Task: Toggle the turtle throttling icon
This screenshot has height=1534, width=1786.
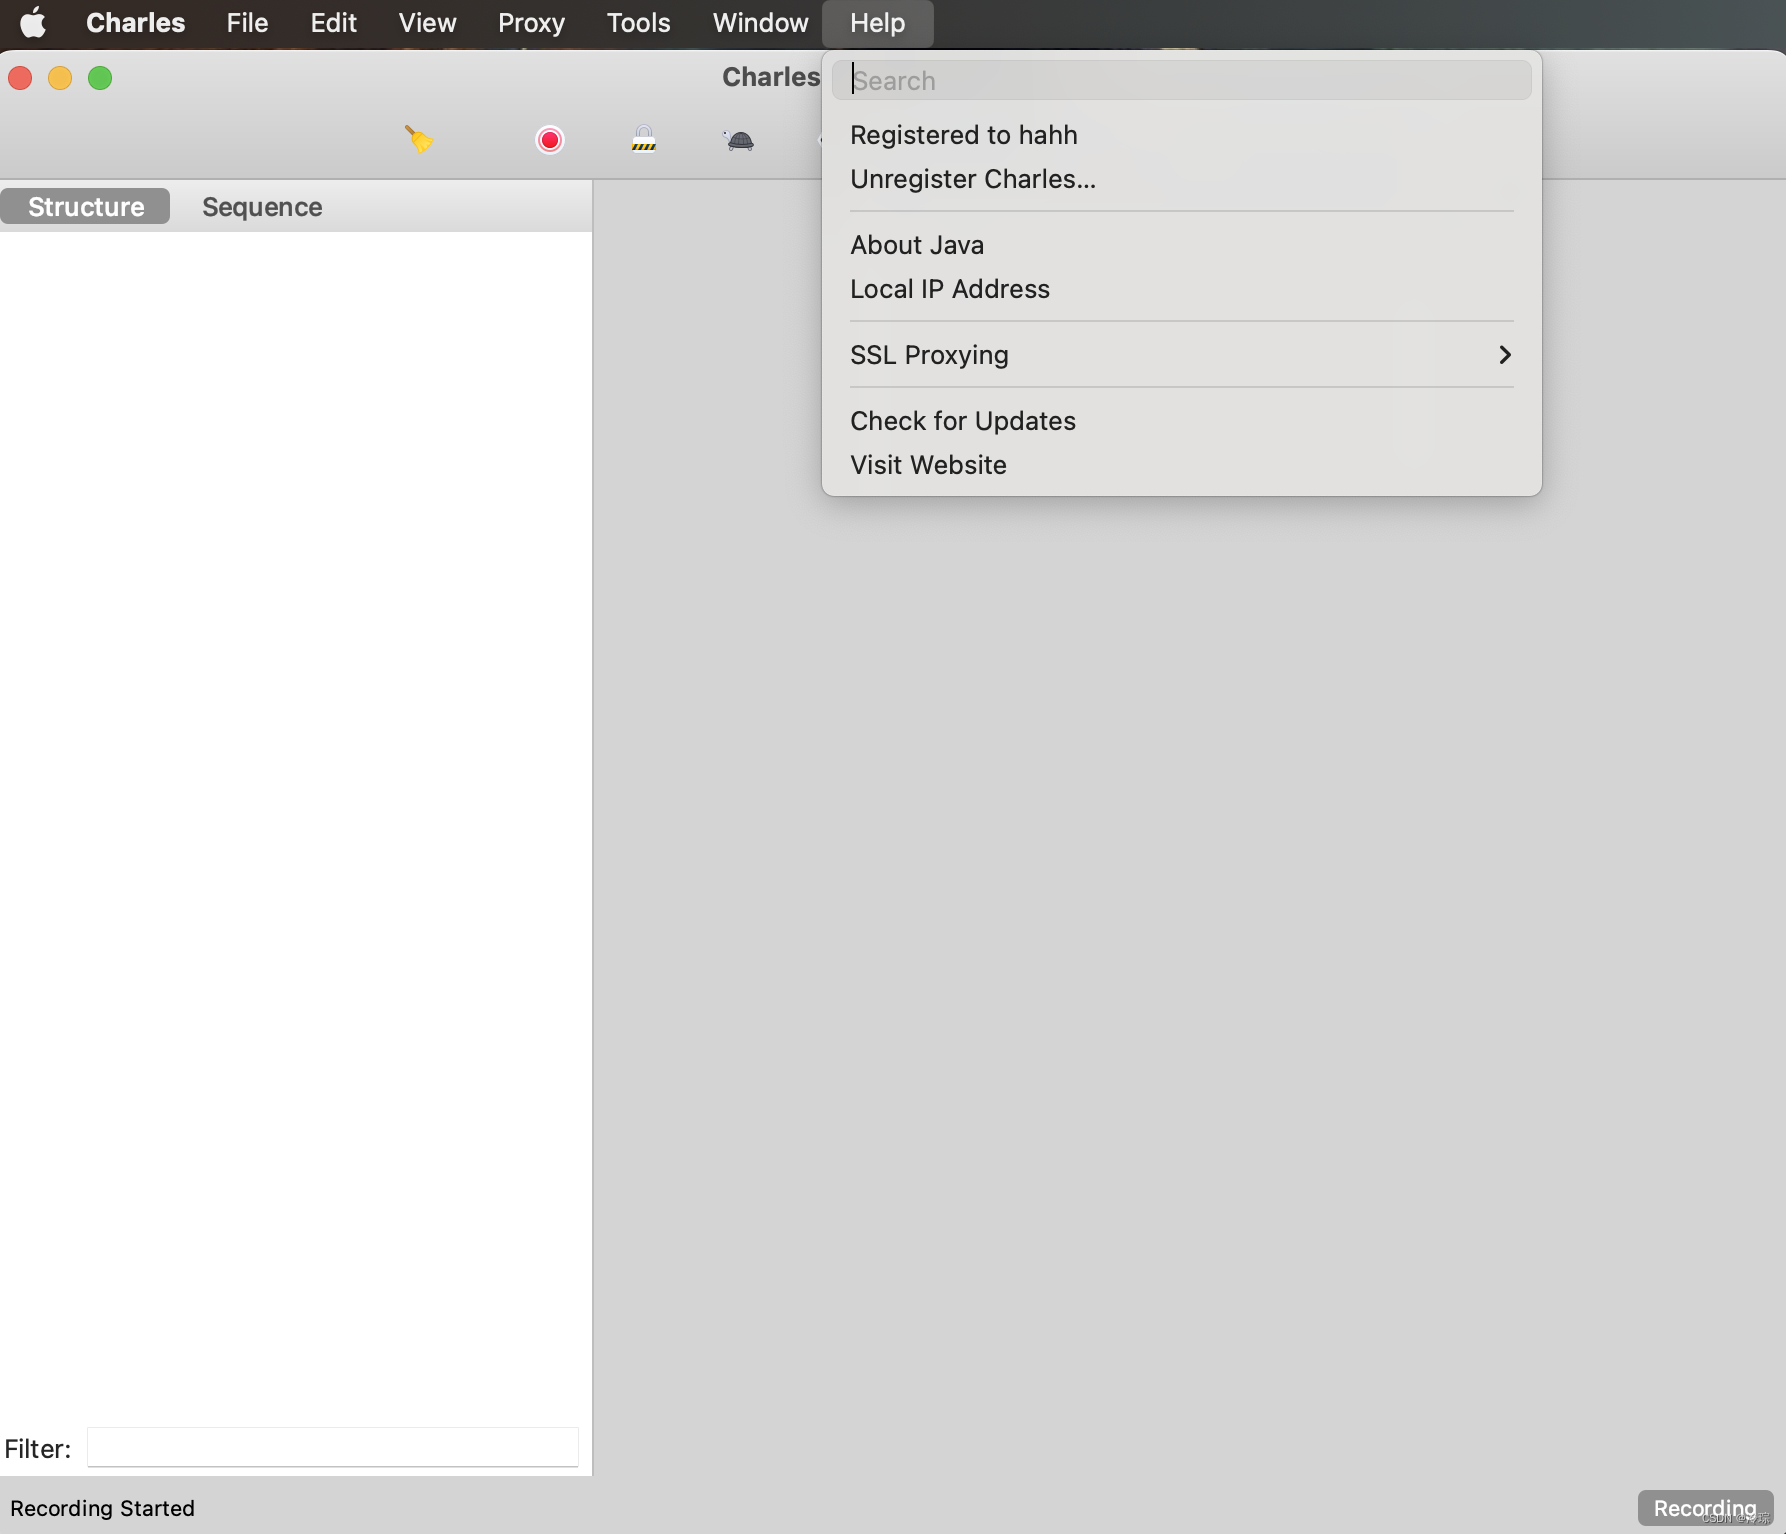Action: (739, 140)
